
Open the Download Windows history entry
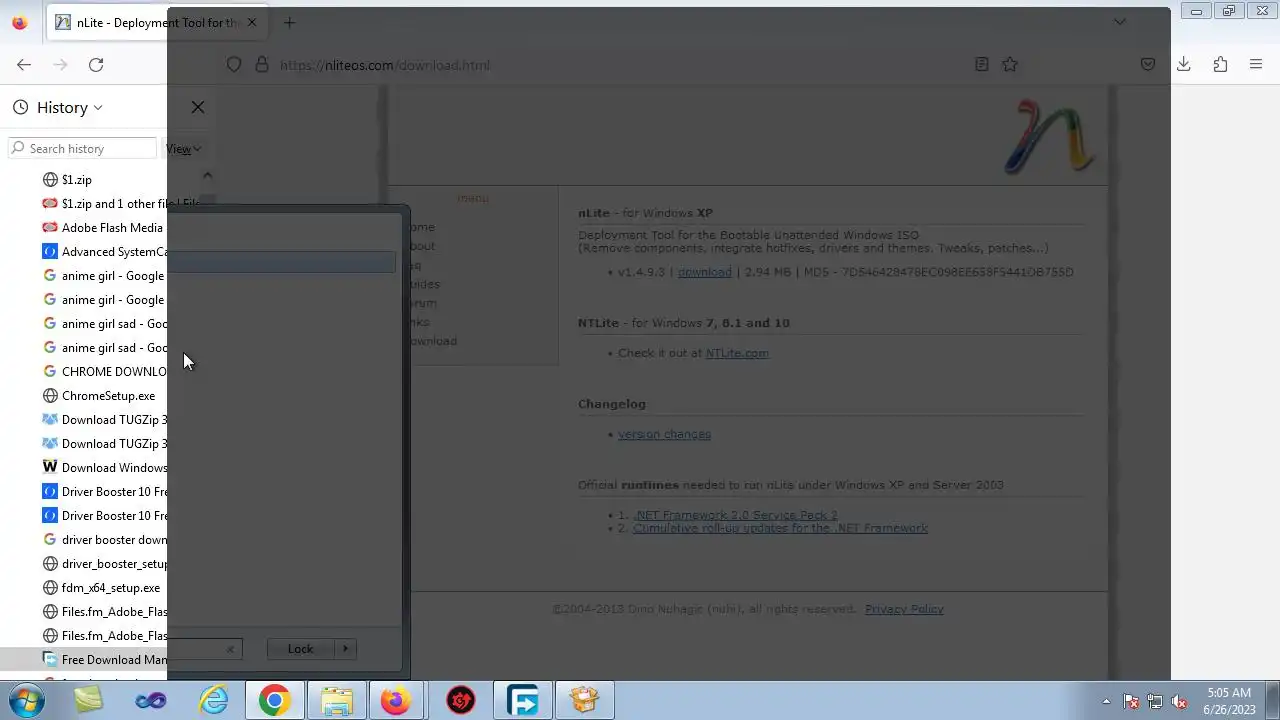(x=104, y=468)
